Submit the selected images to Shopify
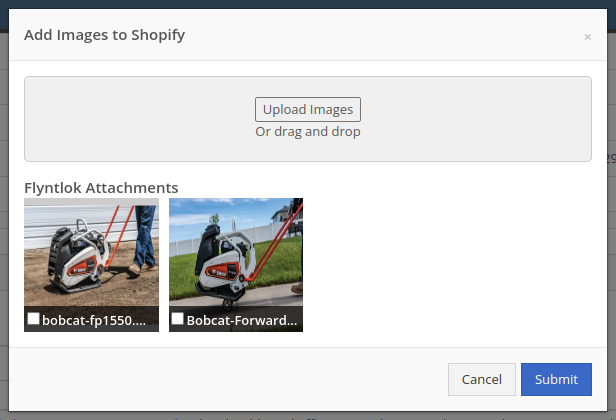This screenshot has width=616, height=420. [x=556, y=379]
